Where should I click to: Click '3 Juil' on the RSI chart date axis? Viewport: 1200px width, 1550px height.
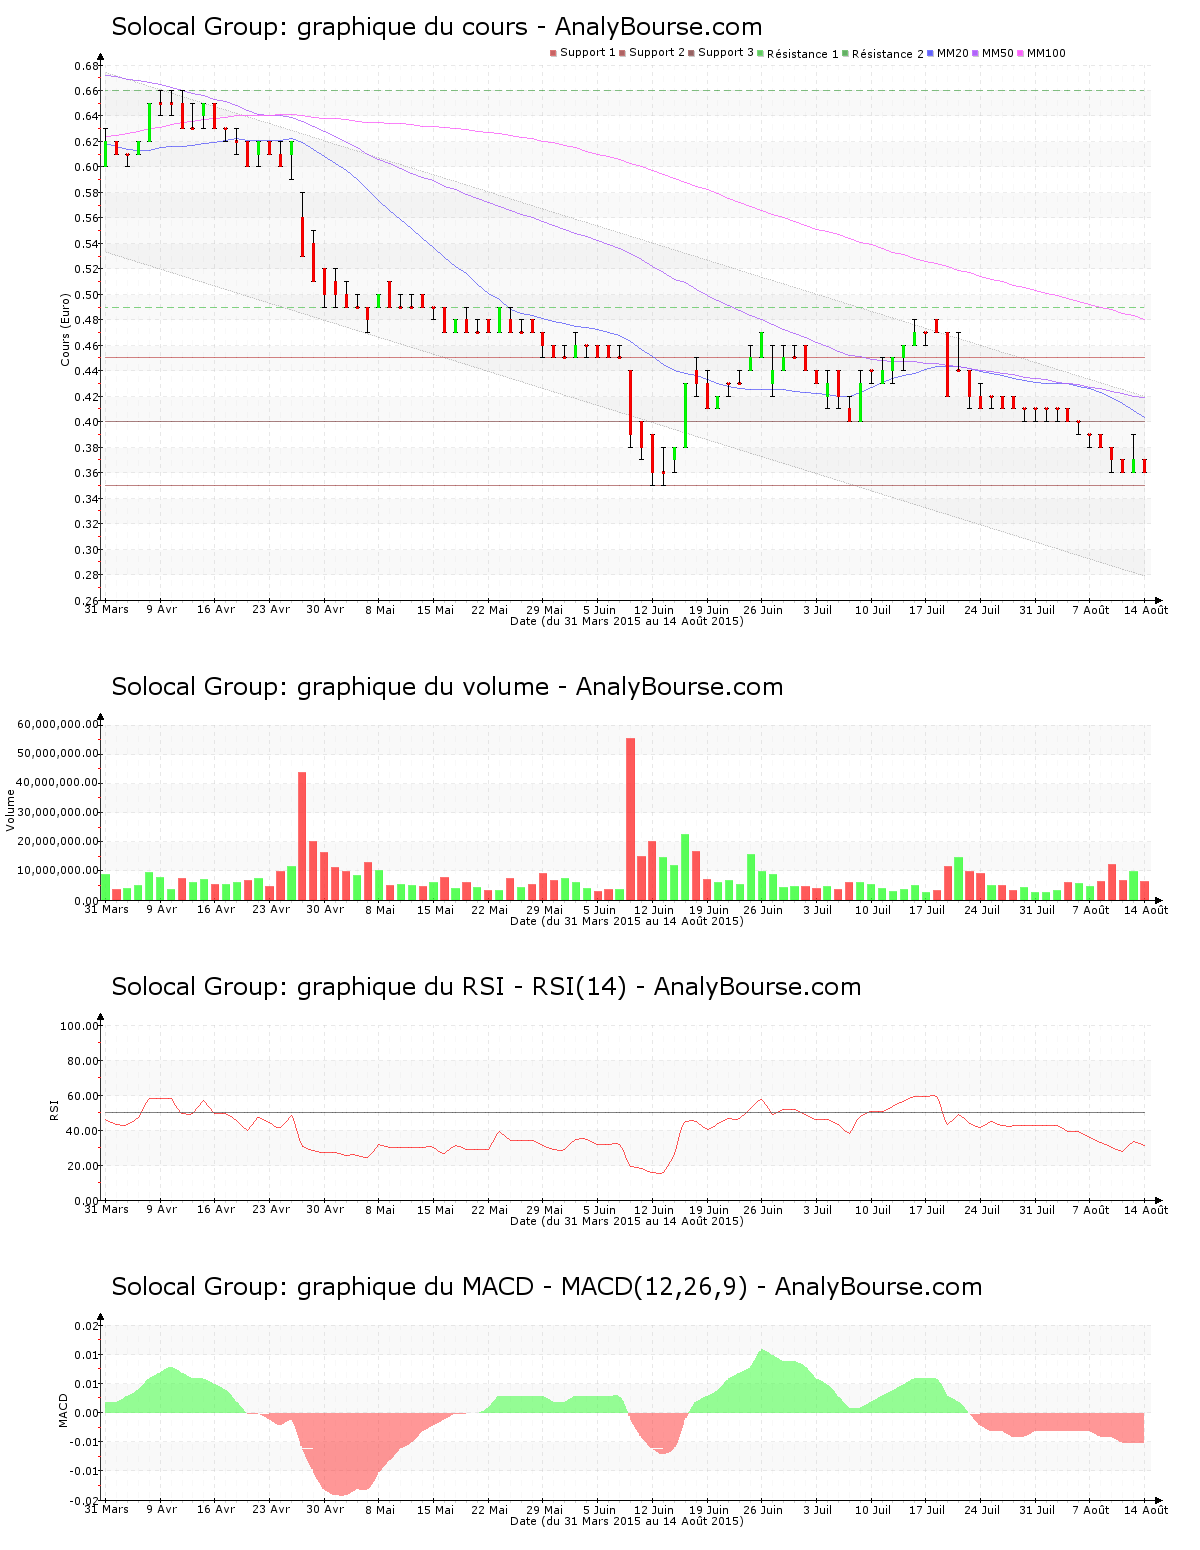(x=818, y=1209)
